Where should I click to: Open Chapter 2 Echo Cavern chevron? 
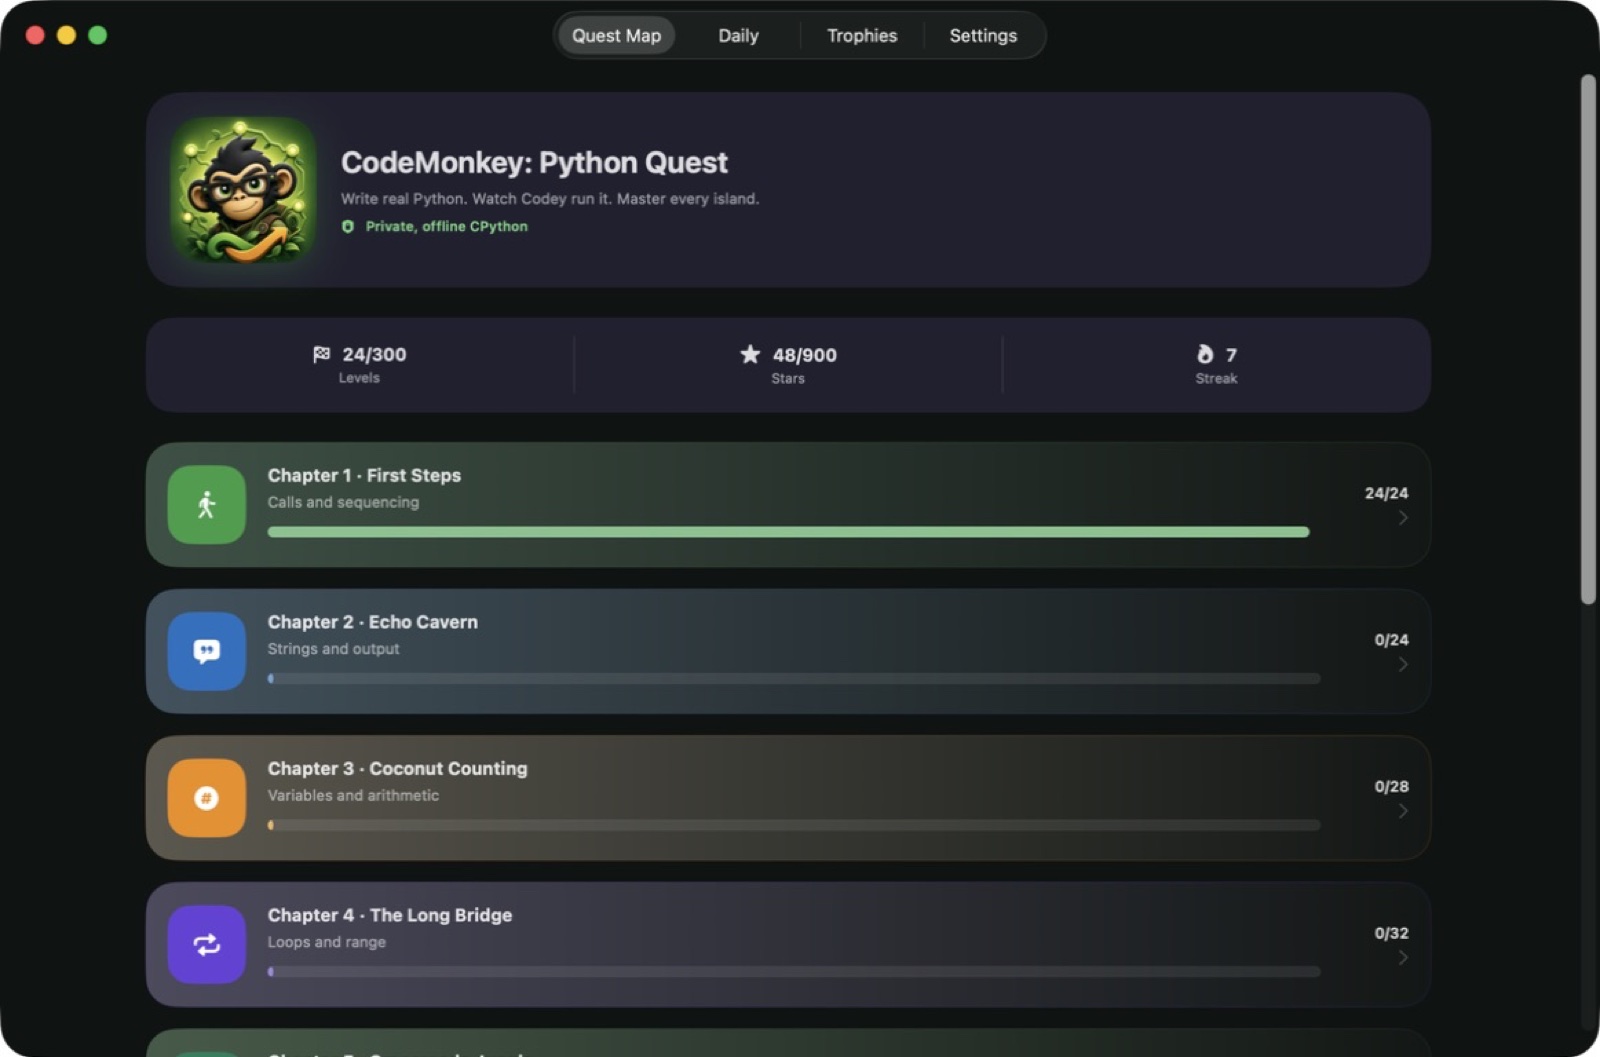click(1403, 665)
